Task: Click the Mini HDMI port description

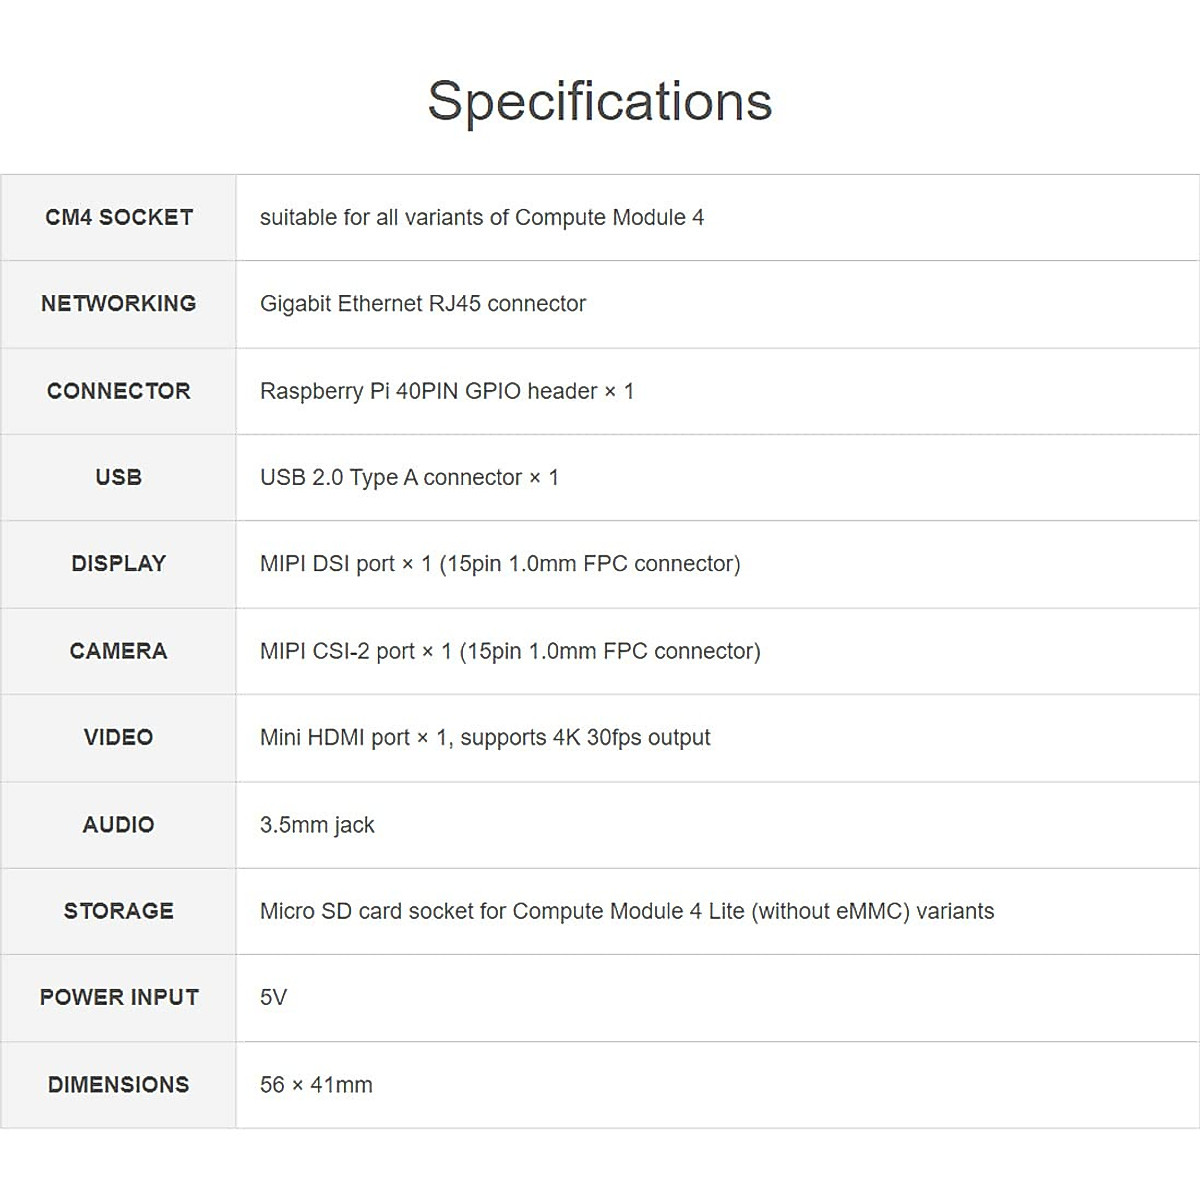Action: (485, 737)
